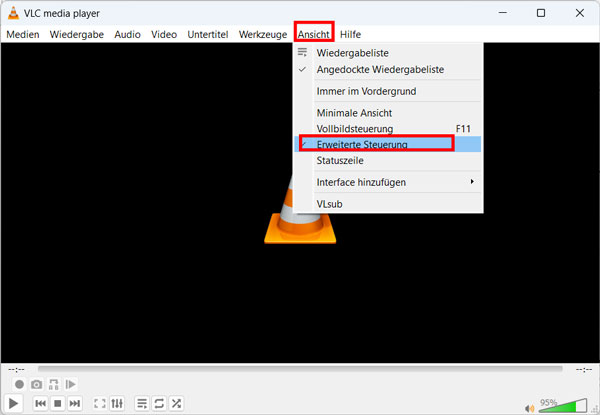Click the playback seek bar
Screen dimensions: 600x415
[x=300, y=369]
